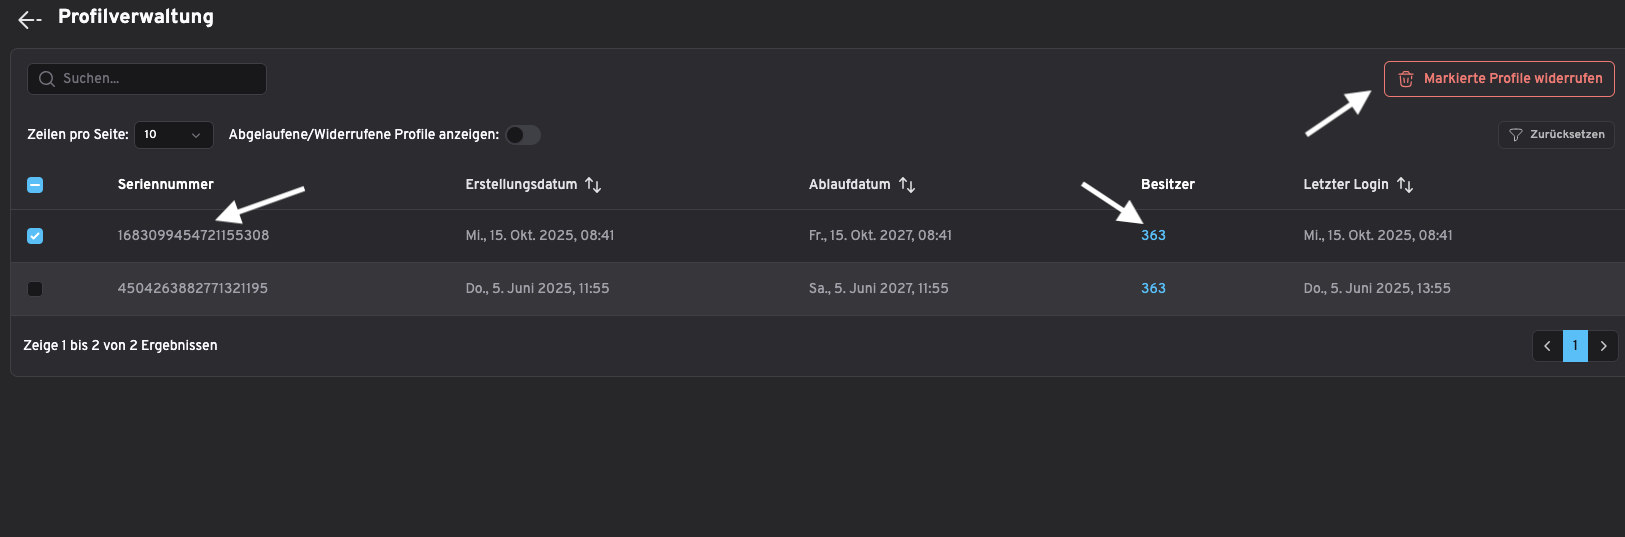The height and width of the screenshot is (537, 1625).
Task: Open Besitzer 363 link in second row
Action: (1153, 289)
